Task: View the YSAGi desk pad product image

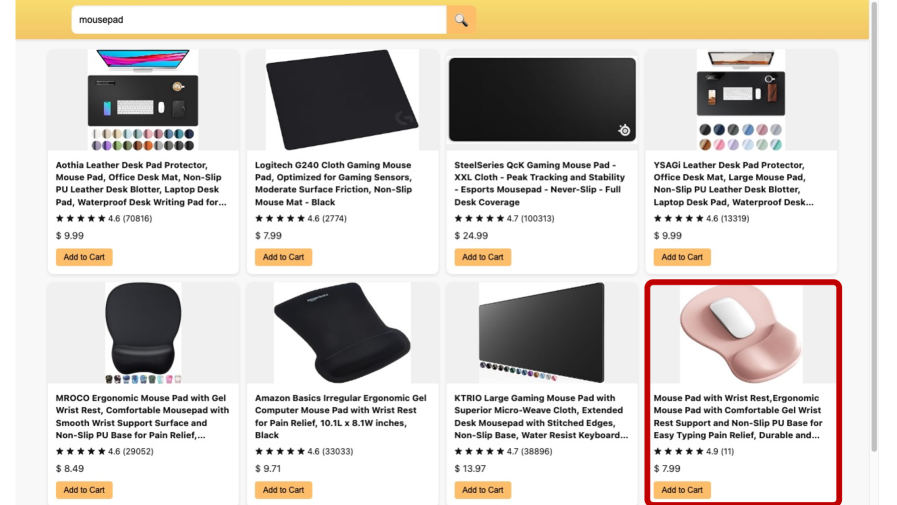Action: point(741,100)
